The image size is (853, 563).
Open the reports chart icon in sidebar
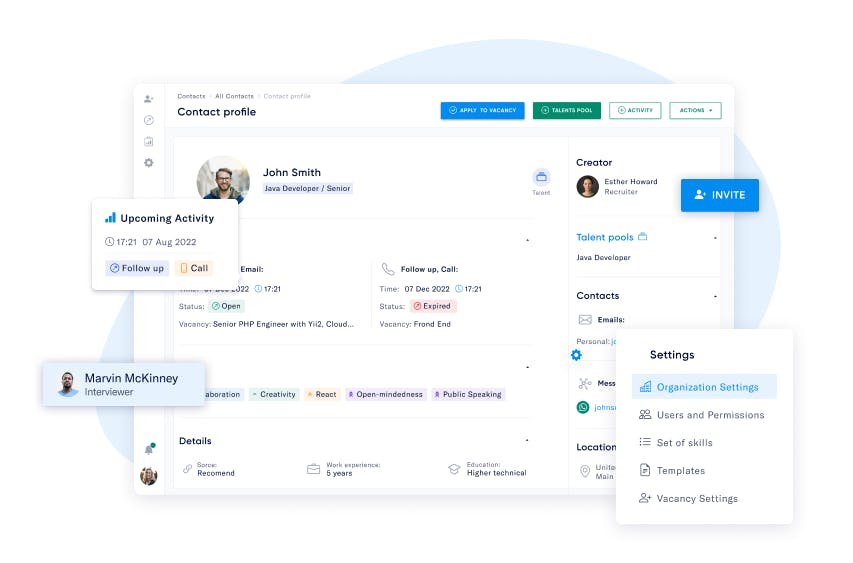tap(149, 141)
